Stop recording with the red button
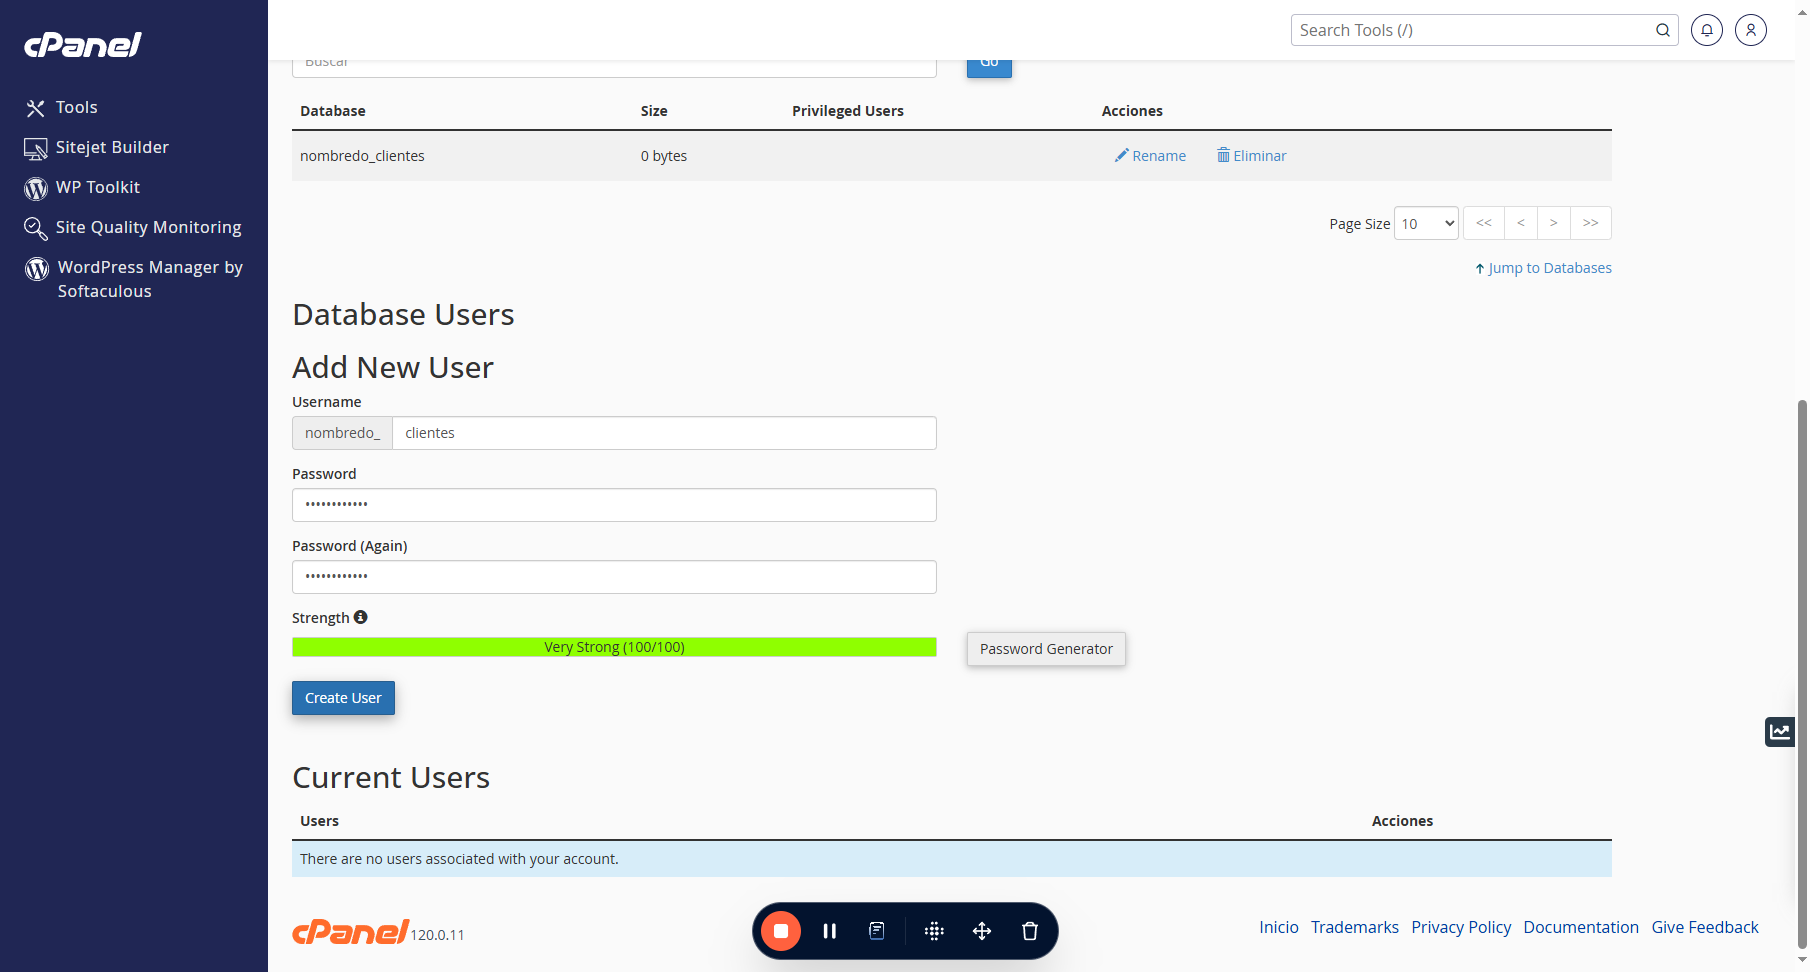The image size is (1810, 972). click(x=781, y=931)
